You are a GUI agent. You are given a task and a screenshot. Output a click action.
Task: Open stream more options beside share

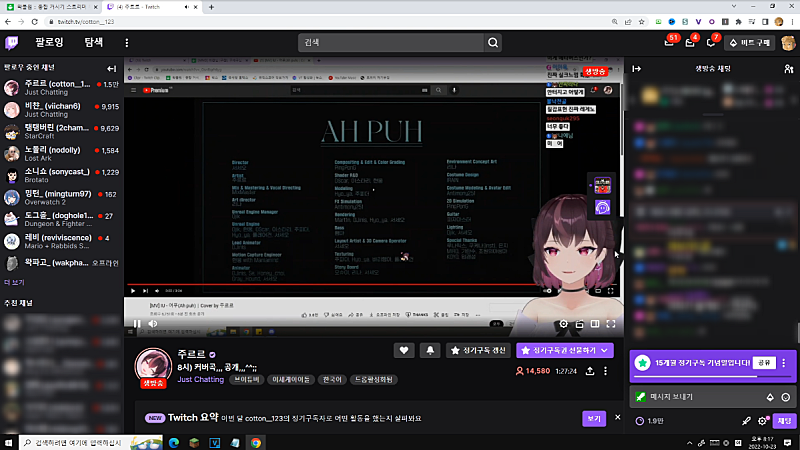point(606,371)
